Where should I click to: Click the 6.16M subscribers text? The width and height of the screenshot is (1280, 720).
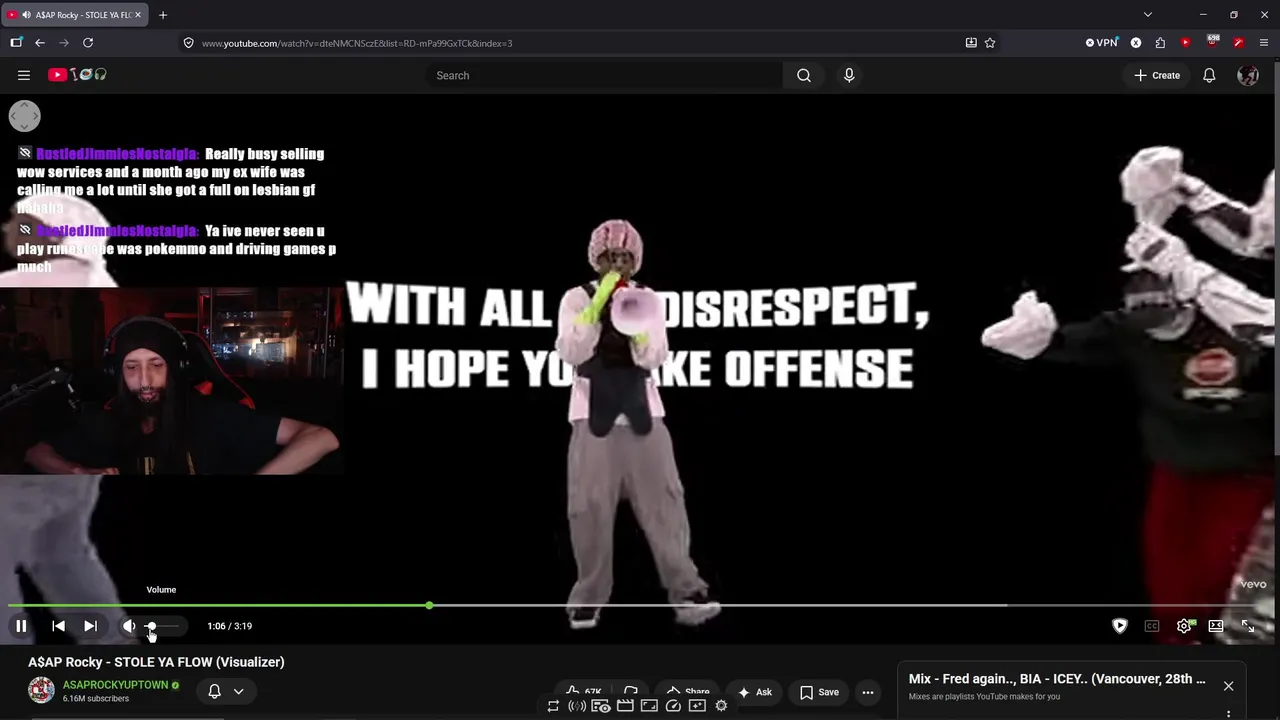click(96, 698)
